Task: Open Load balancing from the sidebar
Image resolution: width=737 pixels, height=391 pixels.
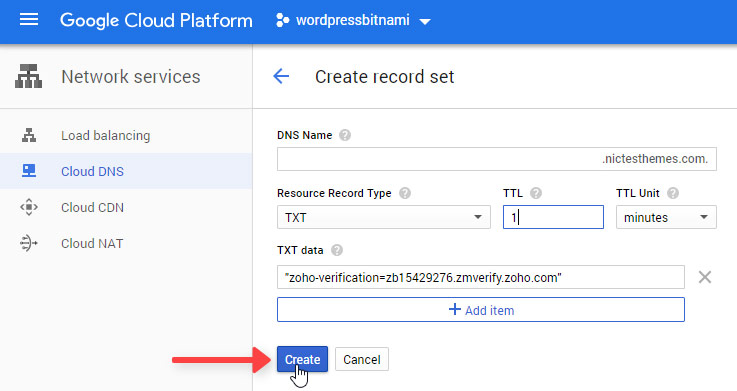Action: (x=126, y=135)
